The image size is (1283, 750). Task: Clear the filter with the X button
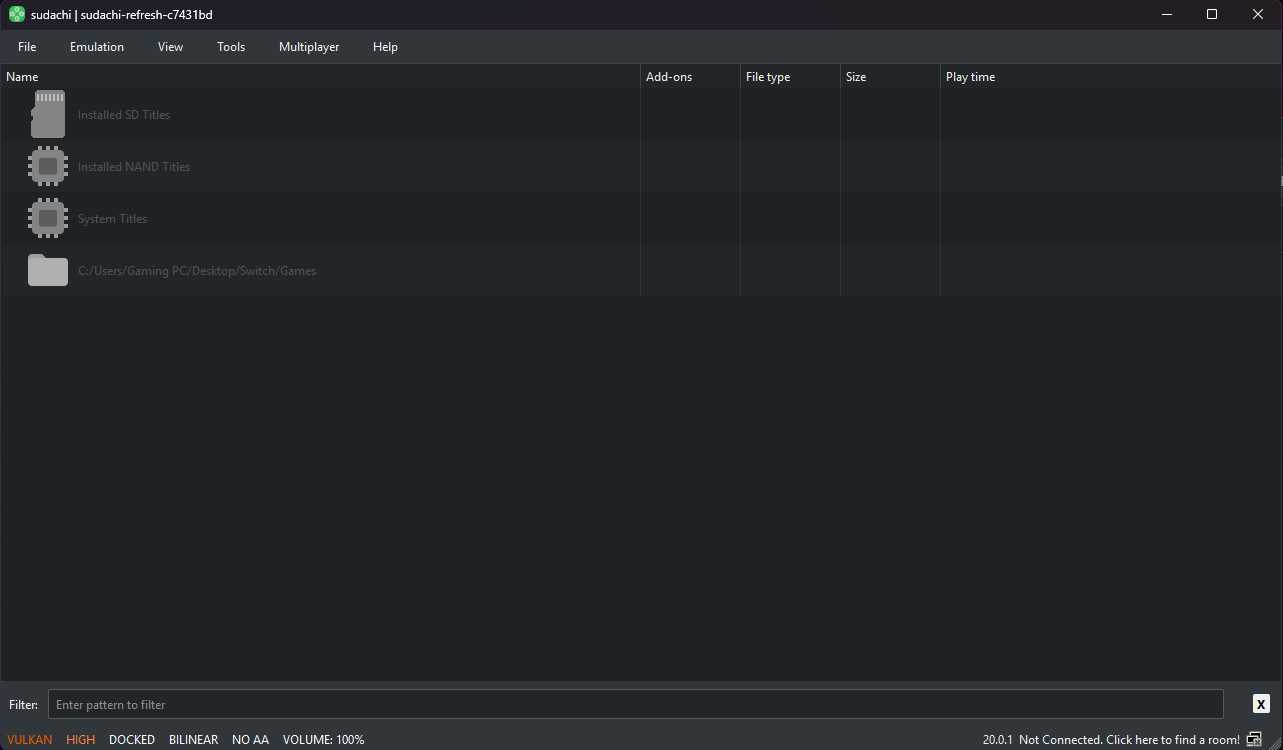click(x=1261, y=704)
